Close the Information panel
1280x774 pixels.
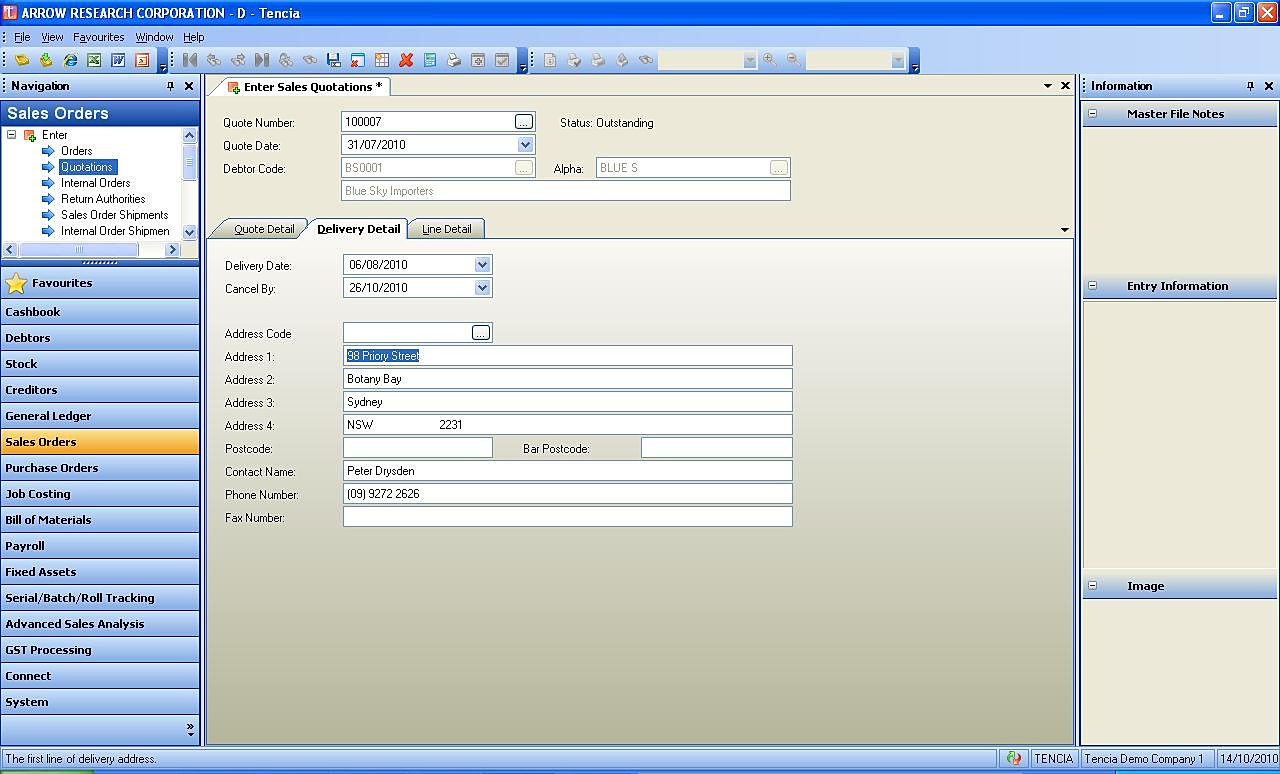(x=1269, y=86)
